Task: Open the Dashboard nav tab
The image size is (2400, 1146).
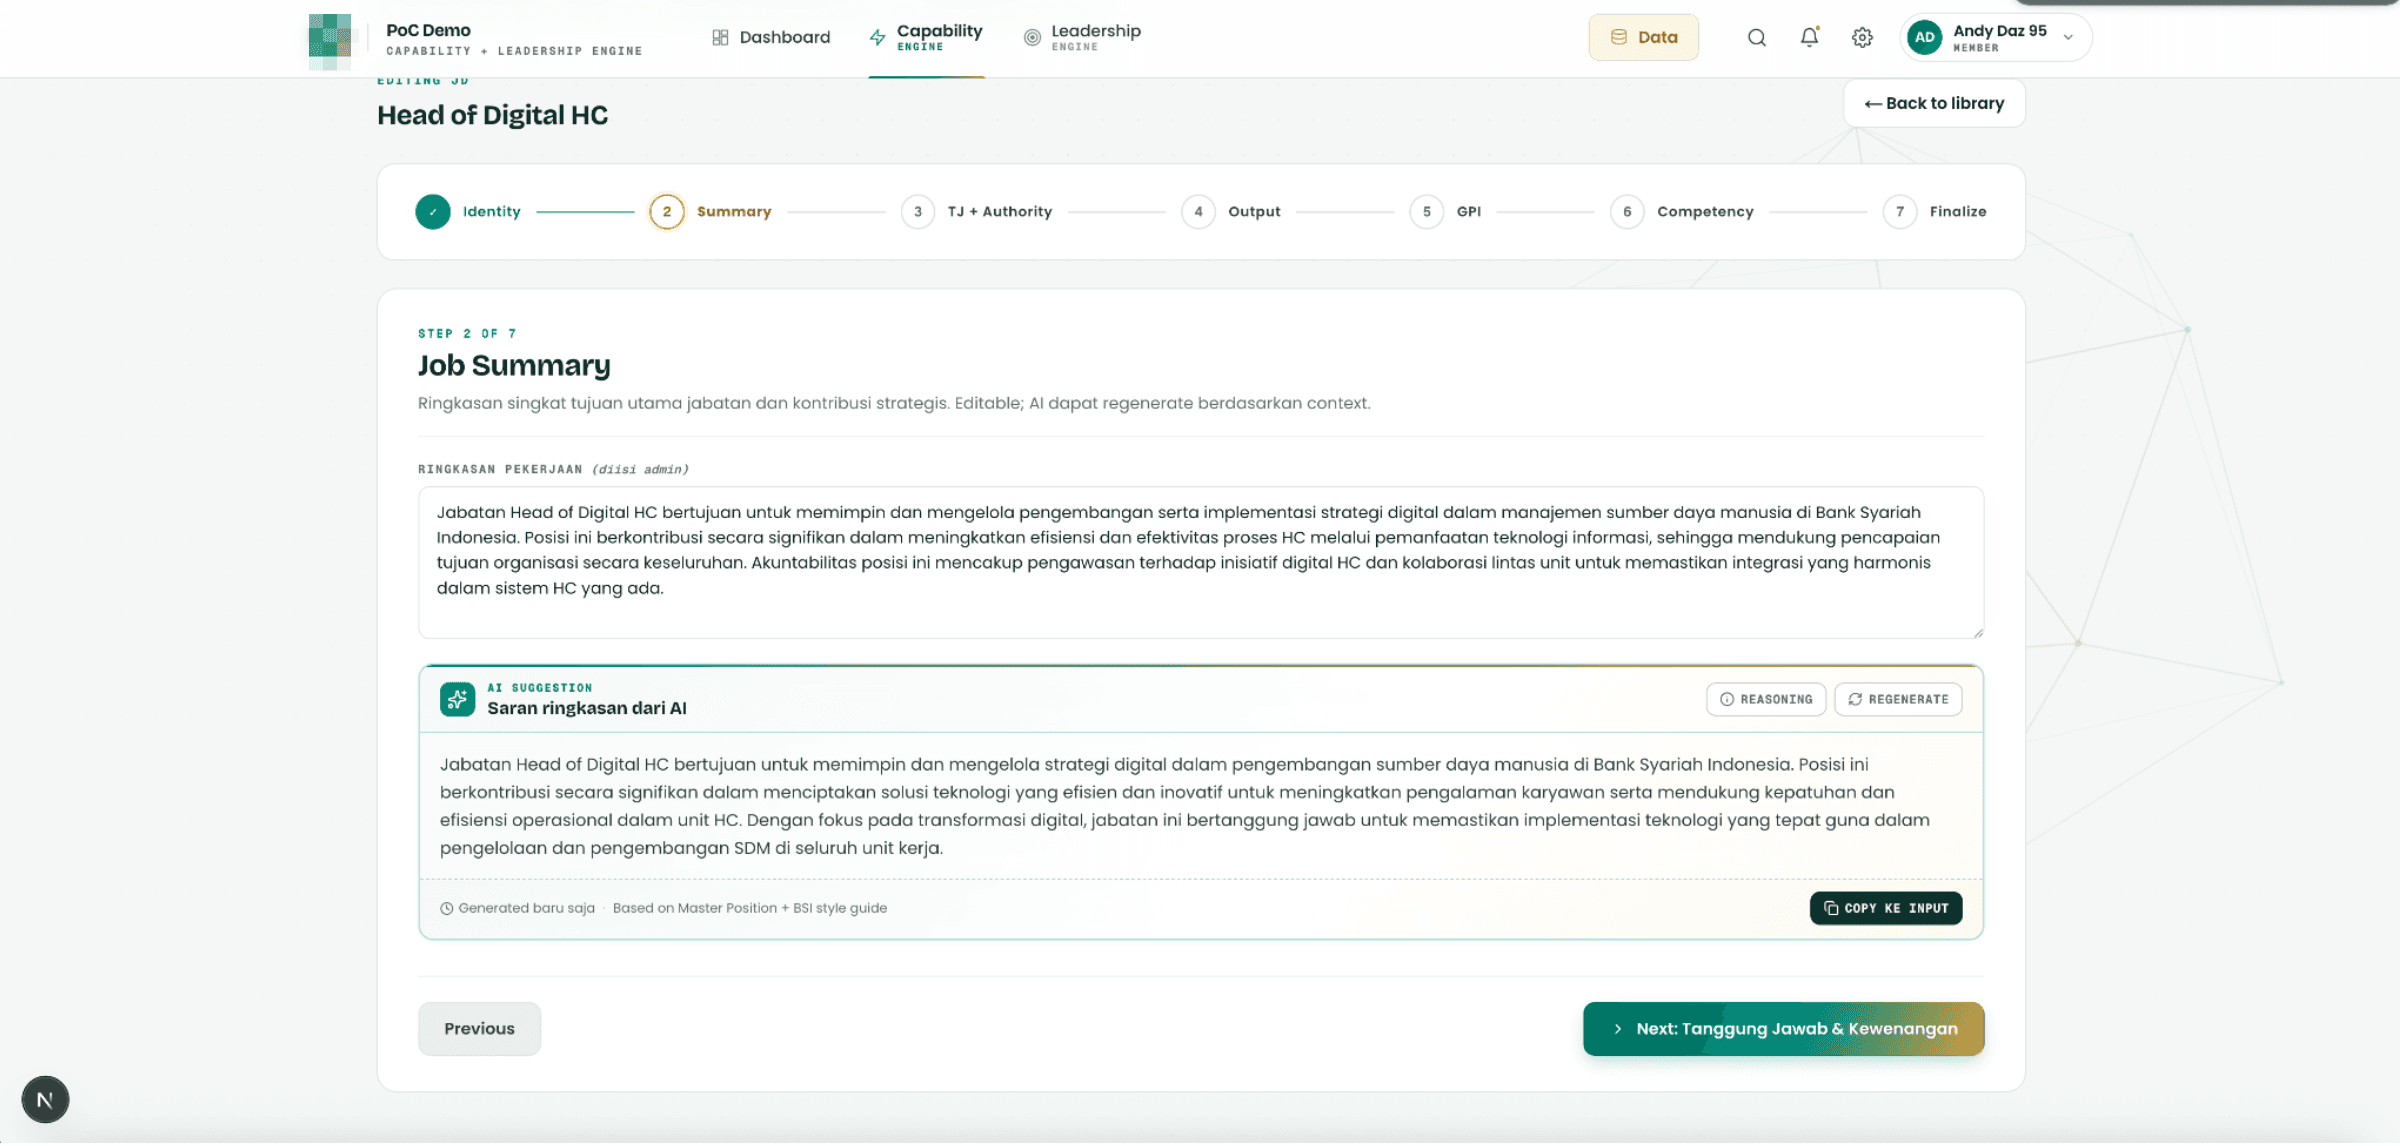Action: pyautogui.click(x=771, y=38)
